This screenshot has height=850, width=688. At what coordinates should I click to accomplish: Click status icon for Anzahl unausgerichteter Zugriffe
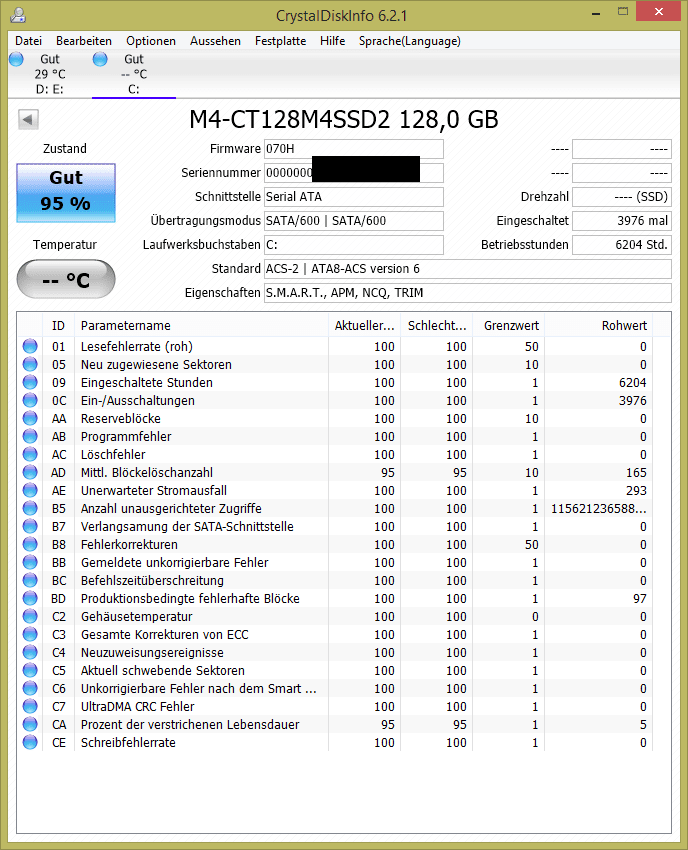[x=30, y=508]
